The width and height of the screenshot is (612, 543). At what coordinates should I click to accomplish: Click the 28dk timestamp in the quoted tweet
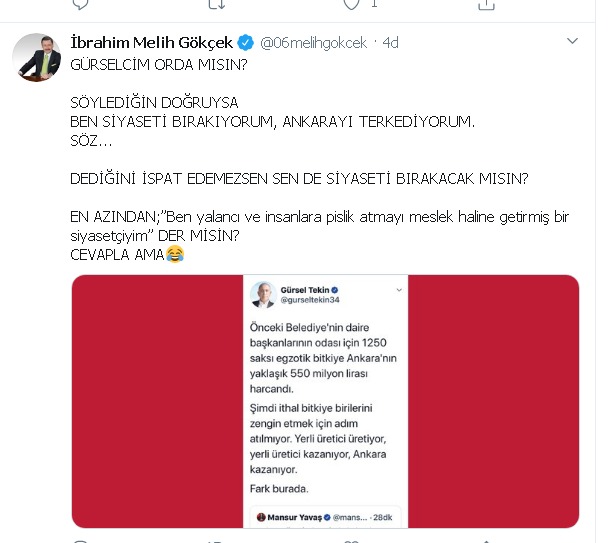pos(382,517)
